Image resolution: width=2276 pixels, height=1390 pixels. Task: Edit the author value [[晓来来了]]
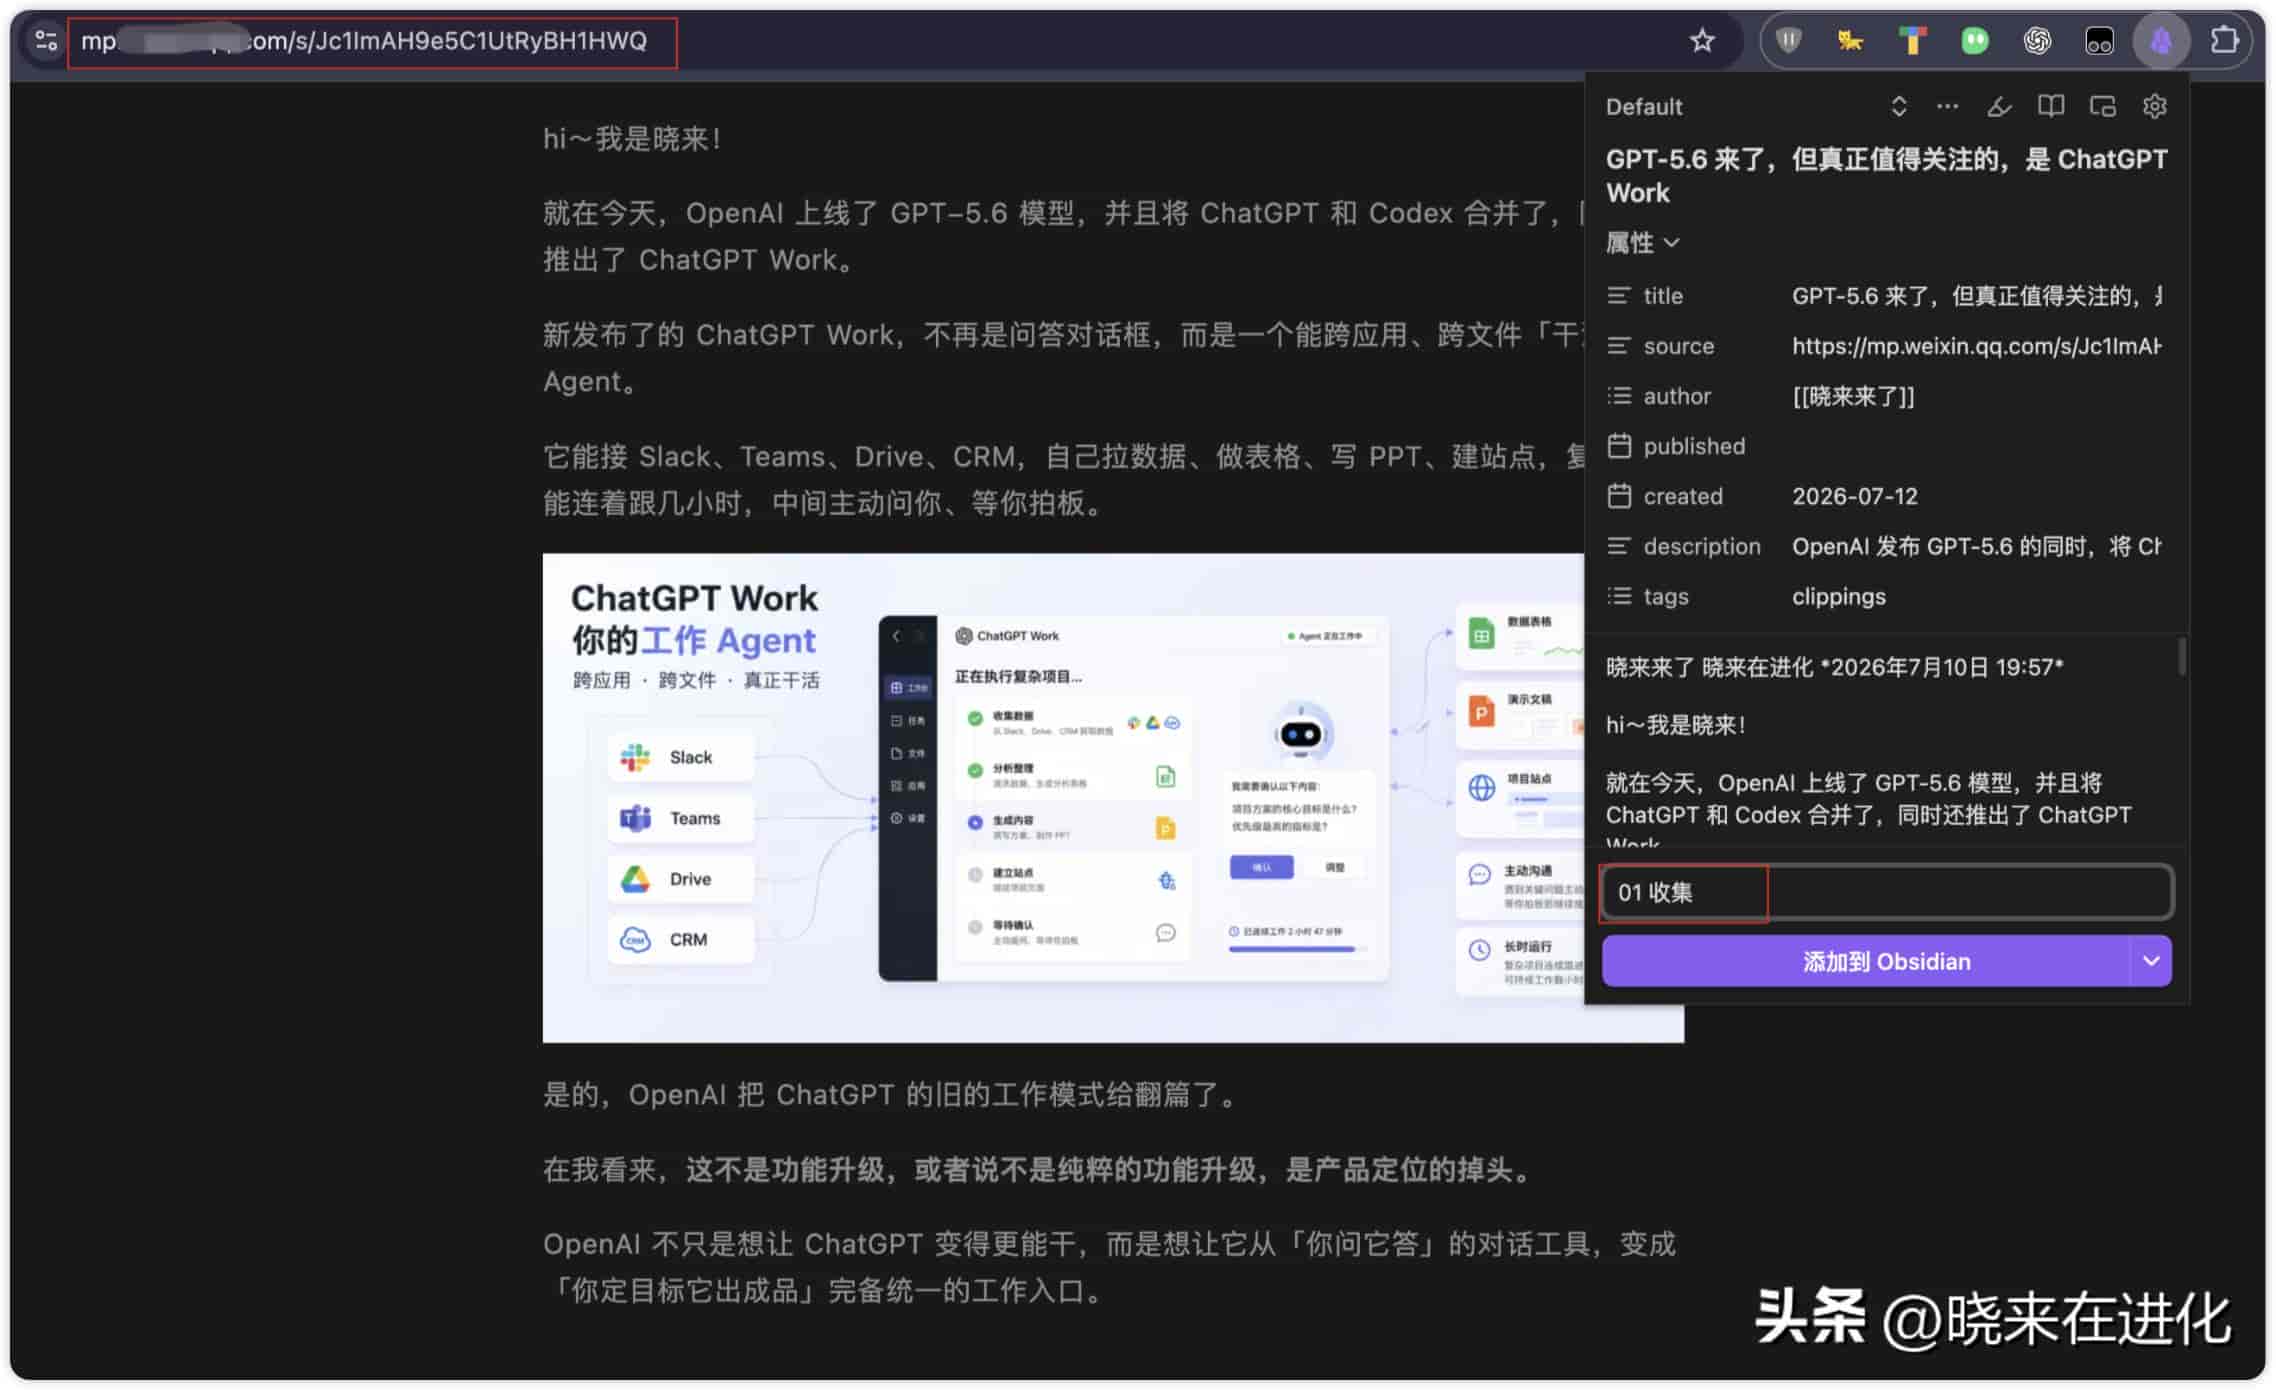1853,396
